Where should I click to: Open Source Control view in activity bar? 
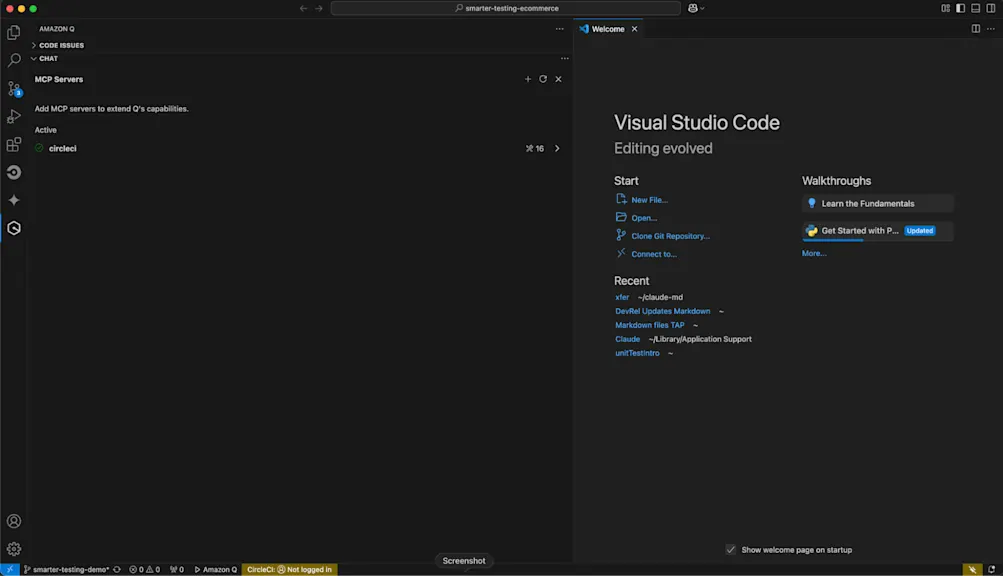[14, 89]
